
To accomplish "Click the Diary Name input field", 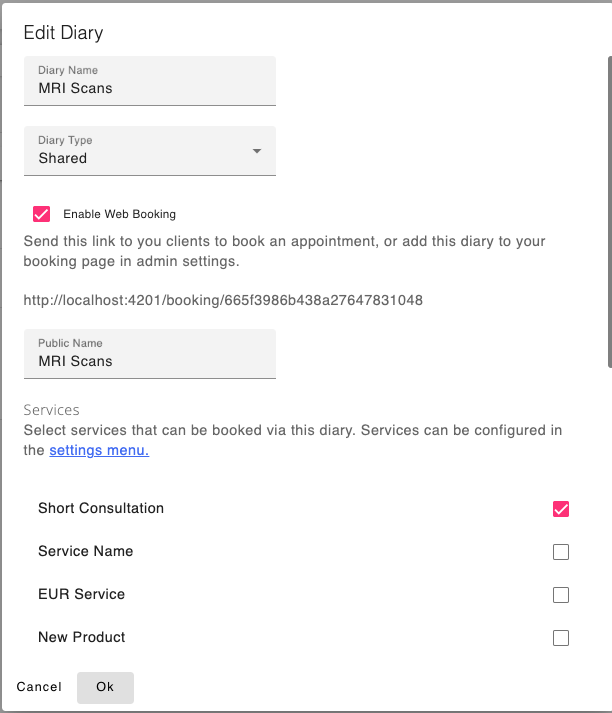I will 150,88.
